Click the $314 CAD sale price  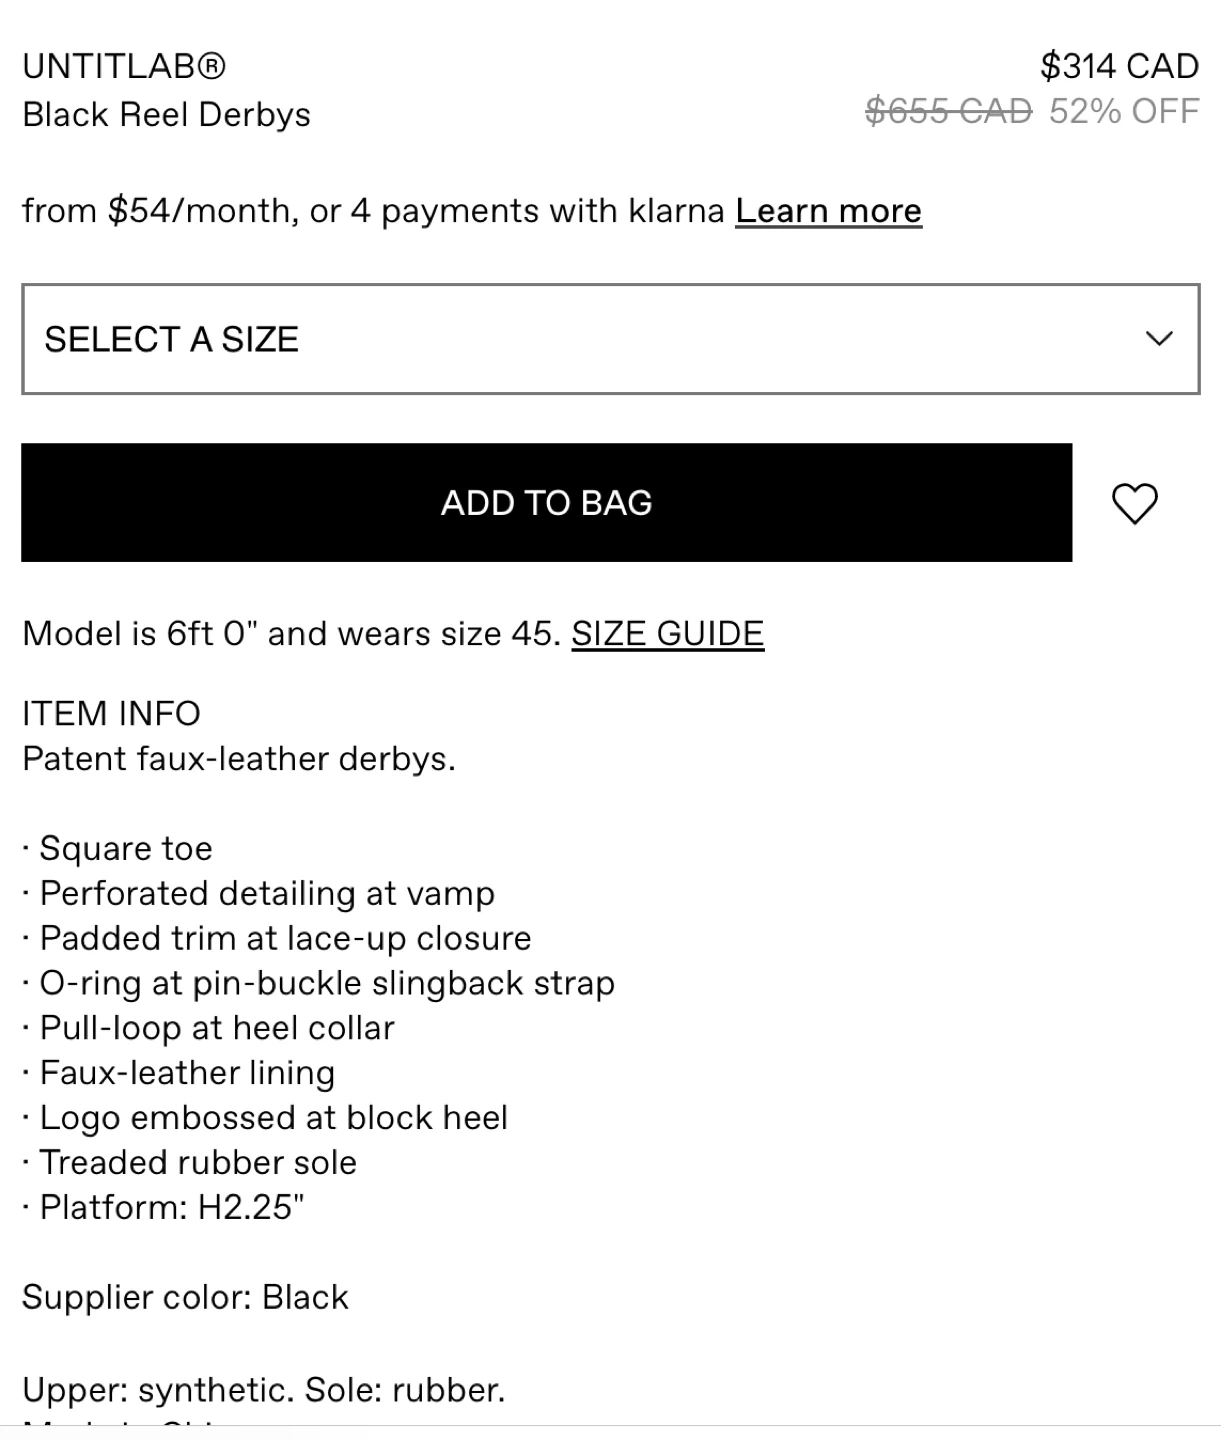(1119, 66)
